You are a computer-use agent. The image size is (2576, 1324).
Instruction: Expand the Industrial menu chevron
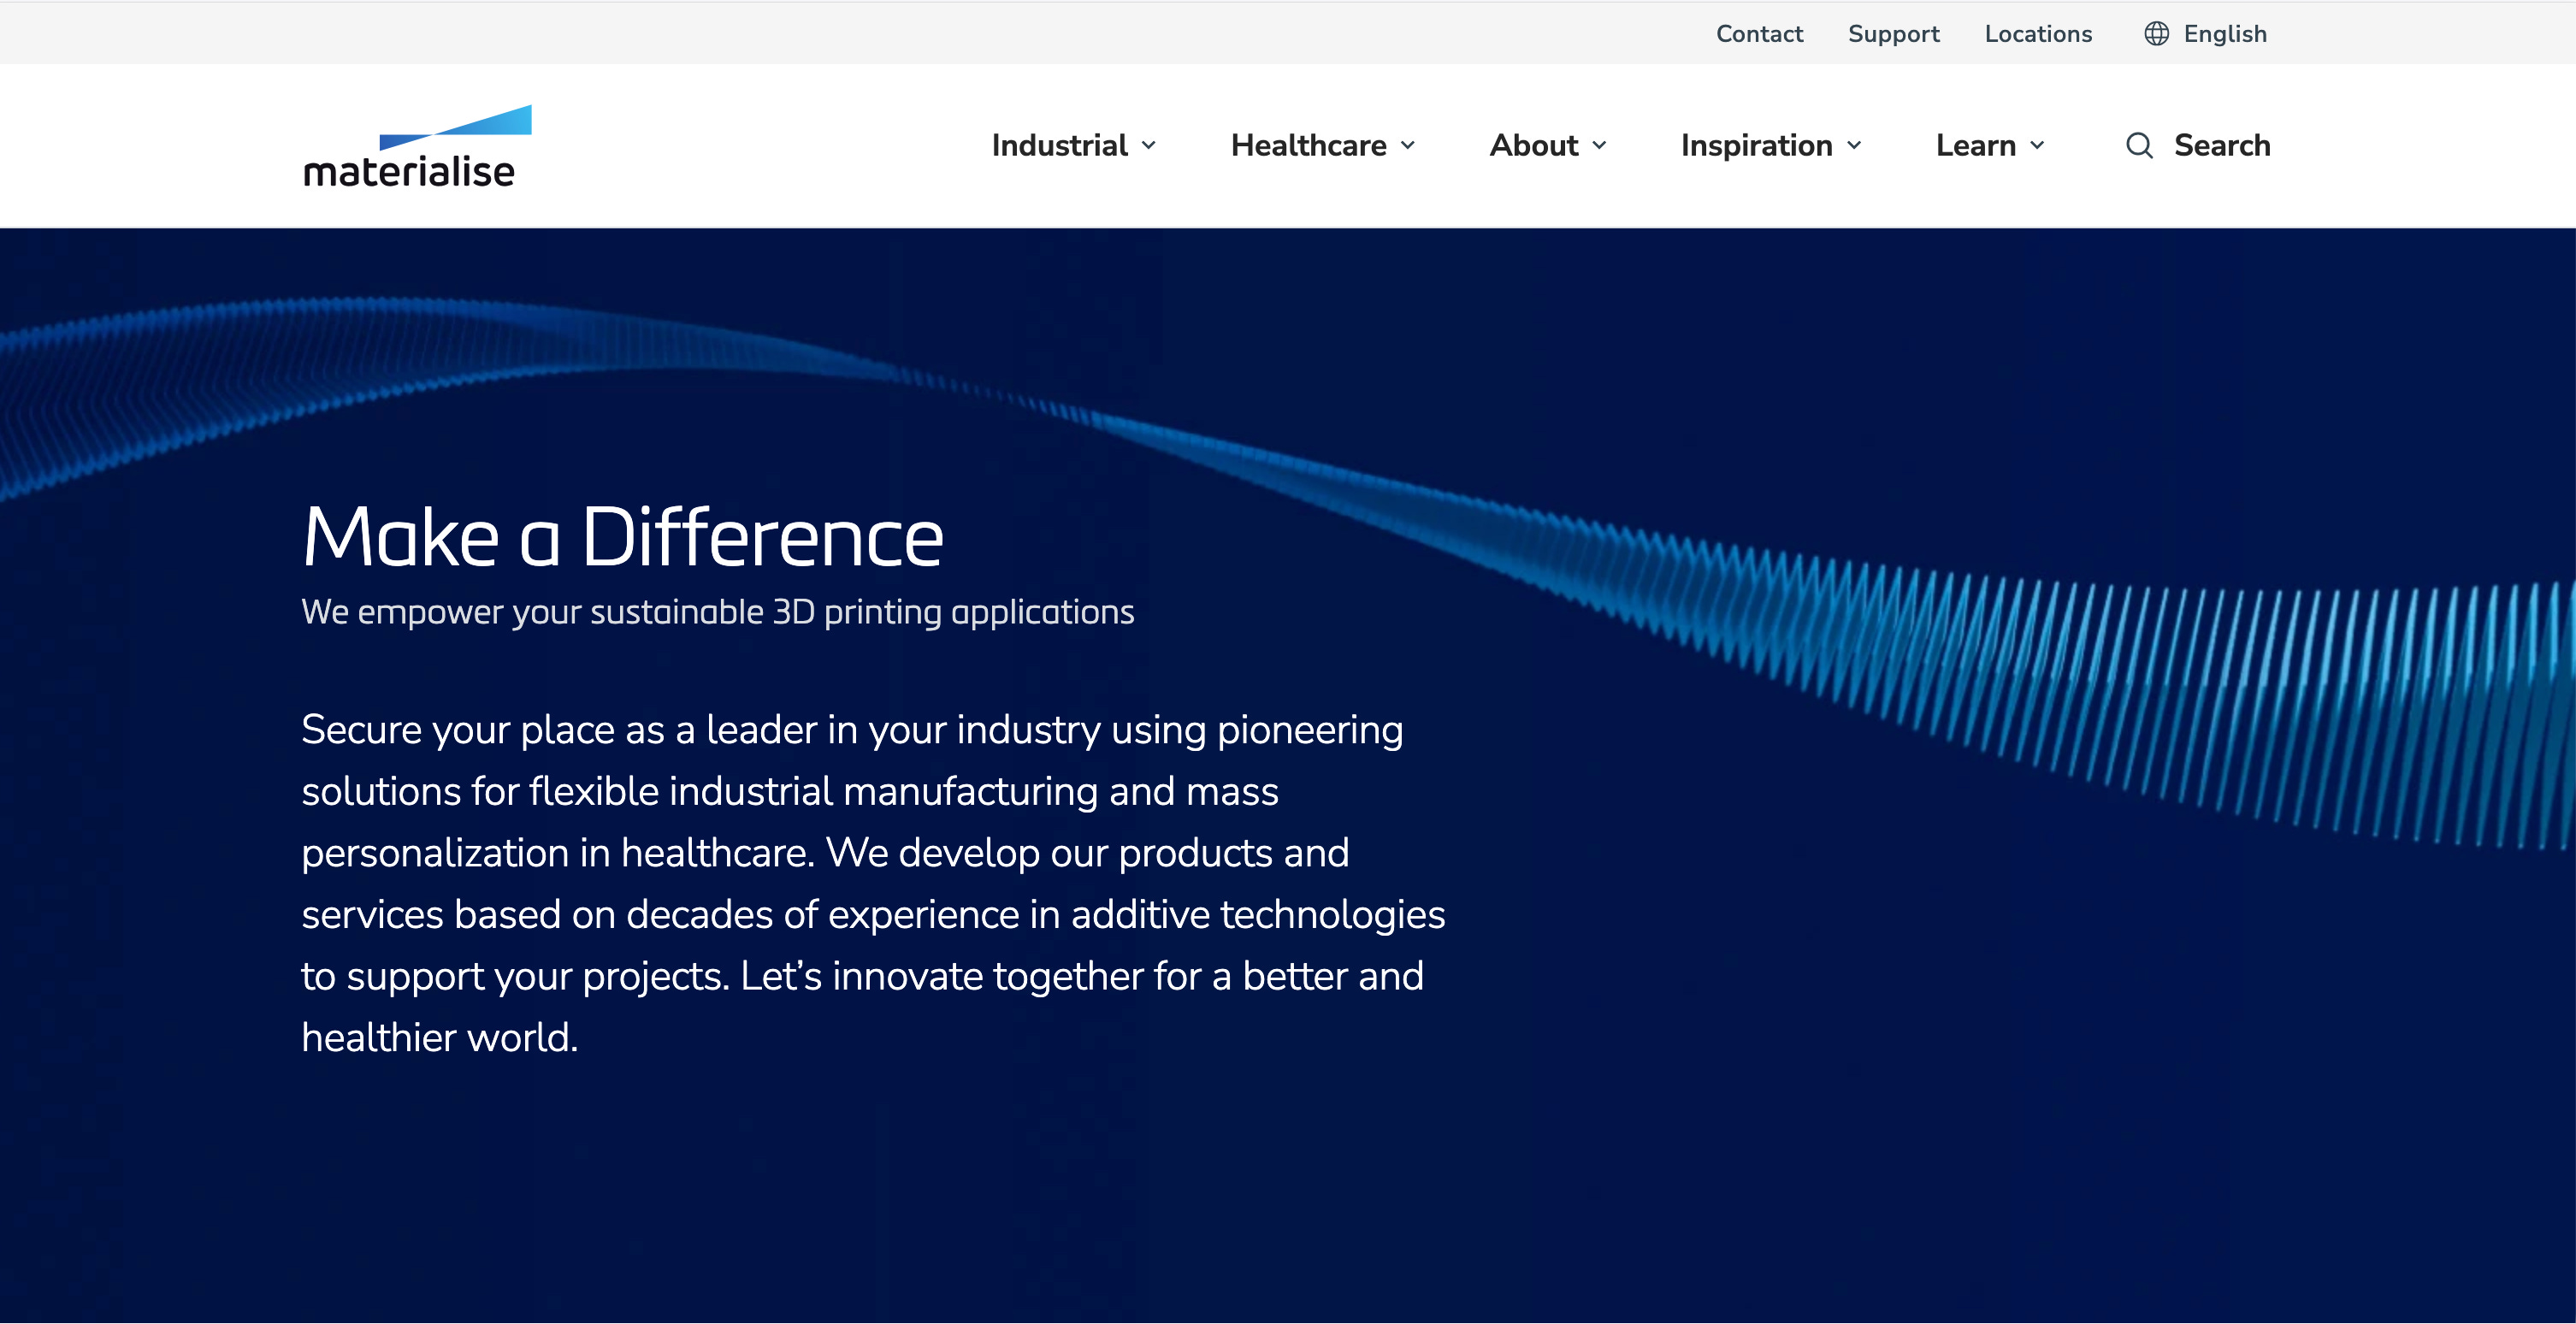(1149, 146)
